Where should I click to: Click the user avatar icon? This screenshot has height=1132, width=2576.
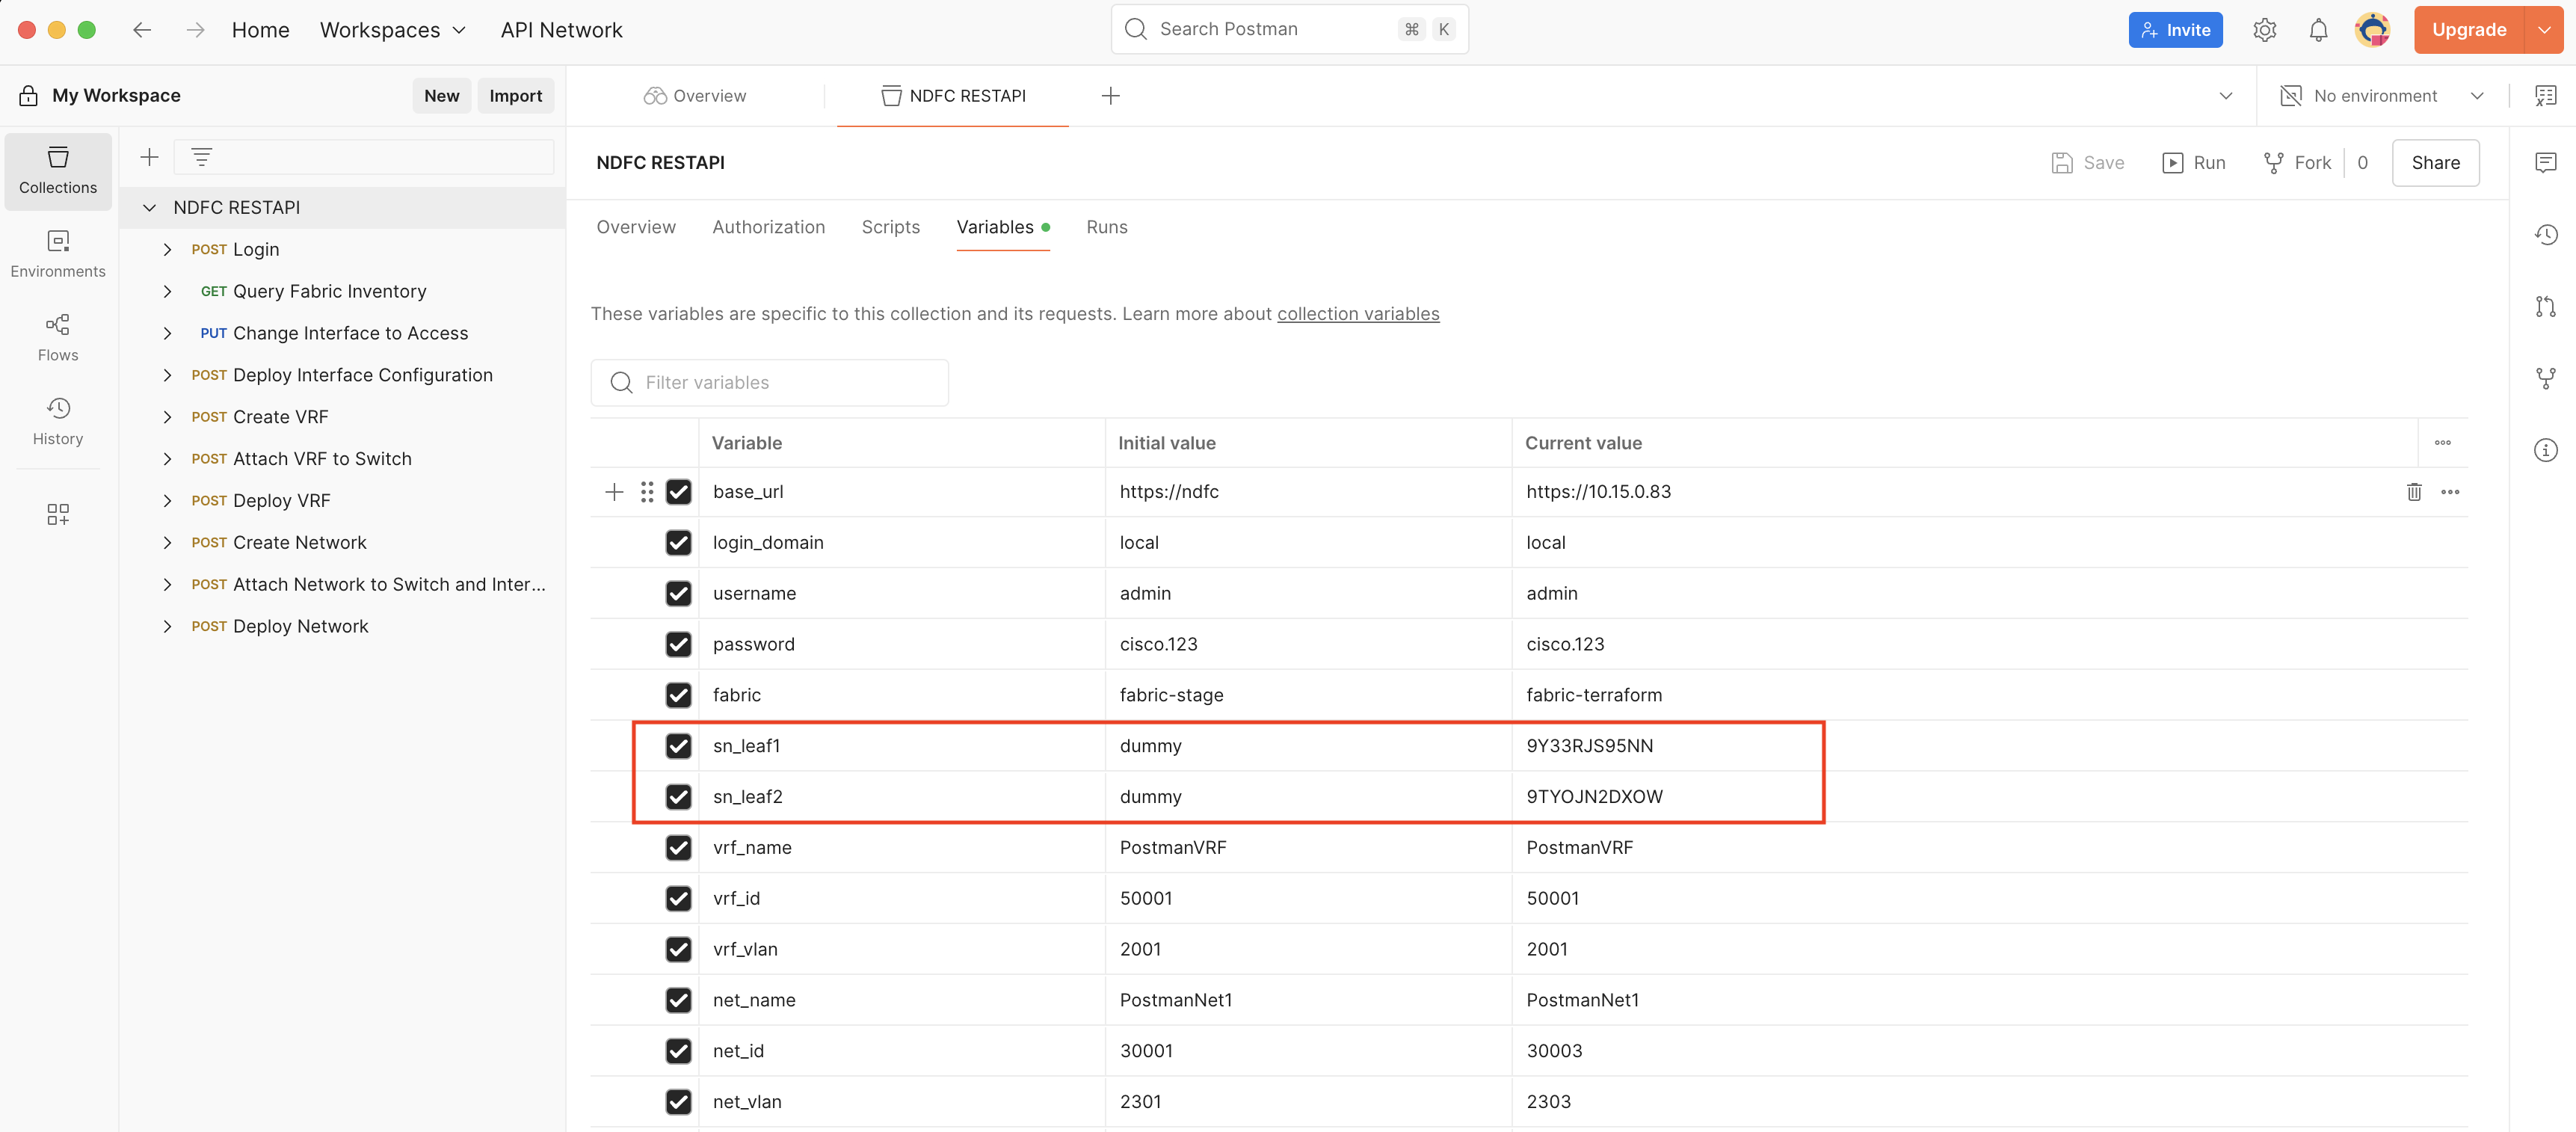pos(2372,30)
